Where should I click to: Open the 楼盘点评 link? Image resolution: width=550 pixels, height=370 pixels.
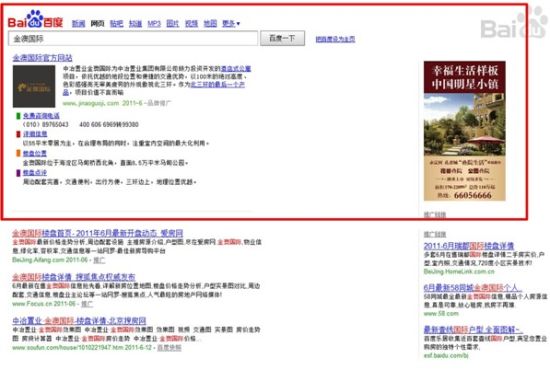(35, 173)
